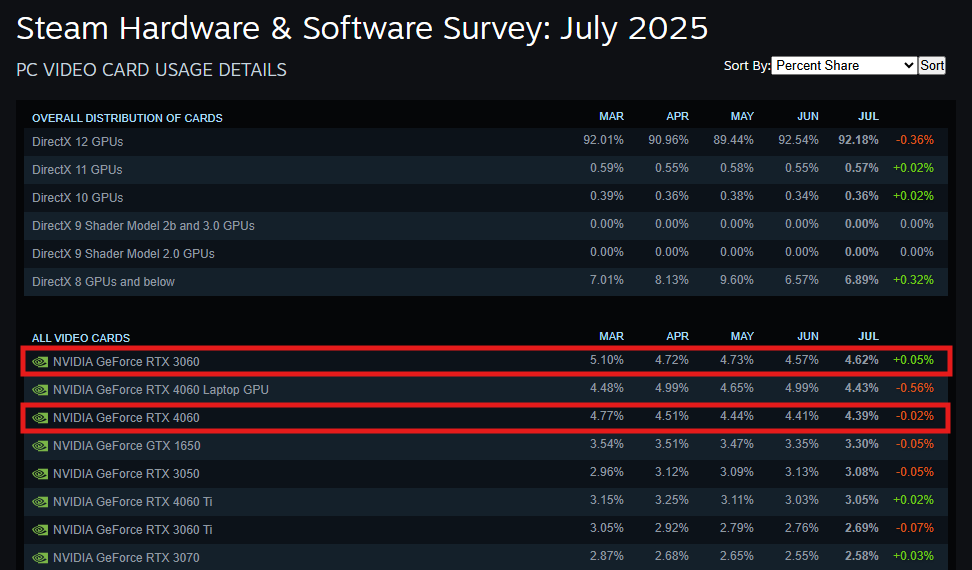
Task: Click DirectX 9 Shader Model 2b and 3.0 GPUs
Action: coord(143,226)
